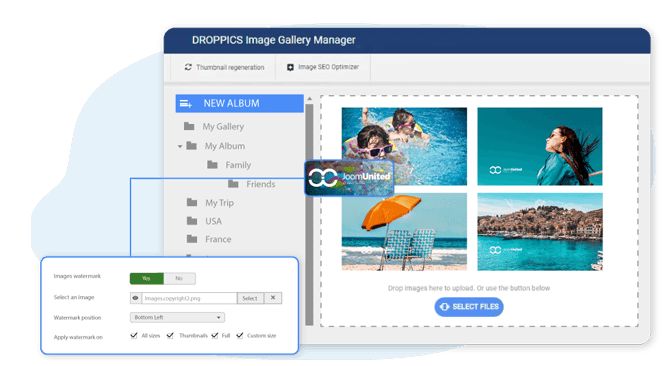Preview watermark image with eye icon
The width and height of the screenshot is (671, 366).
point(136,298)
